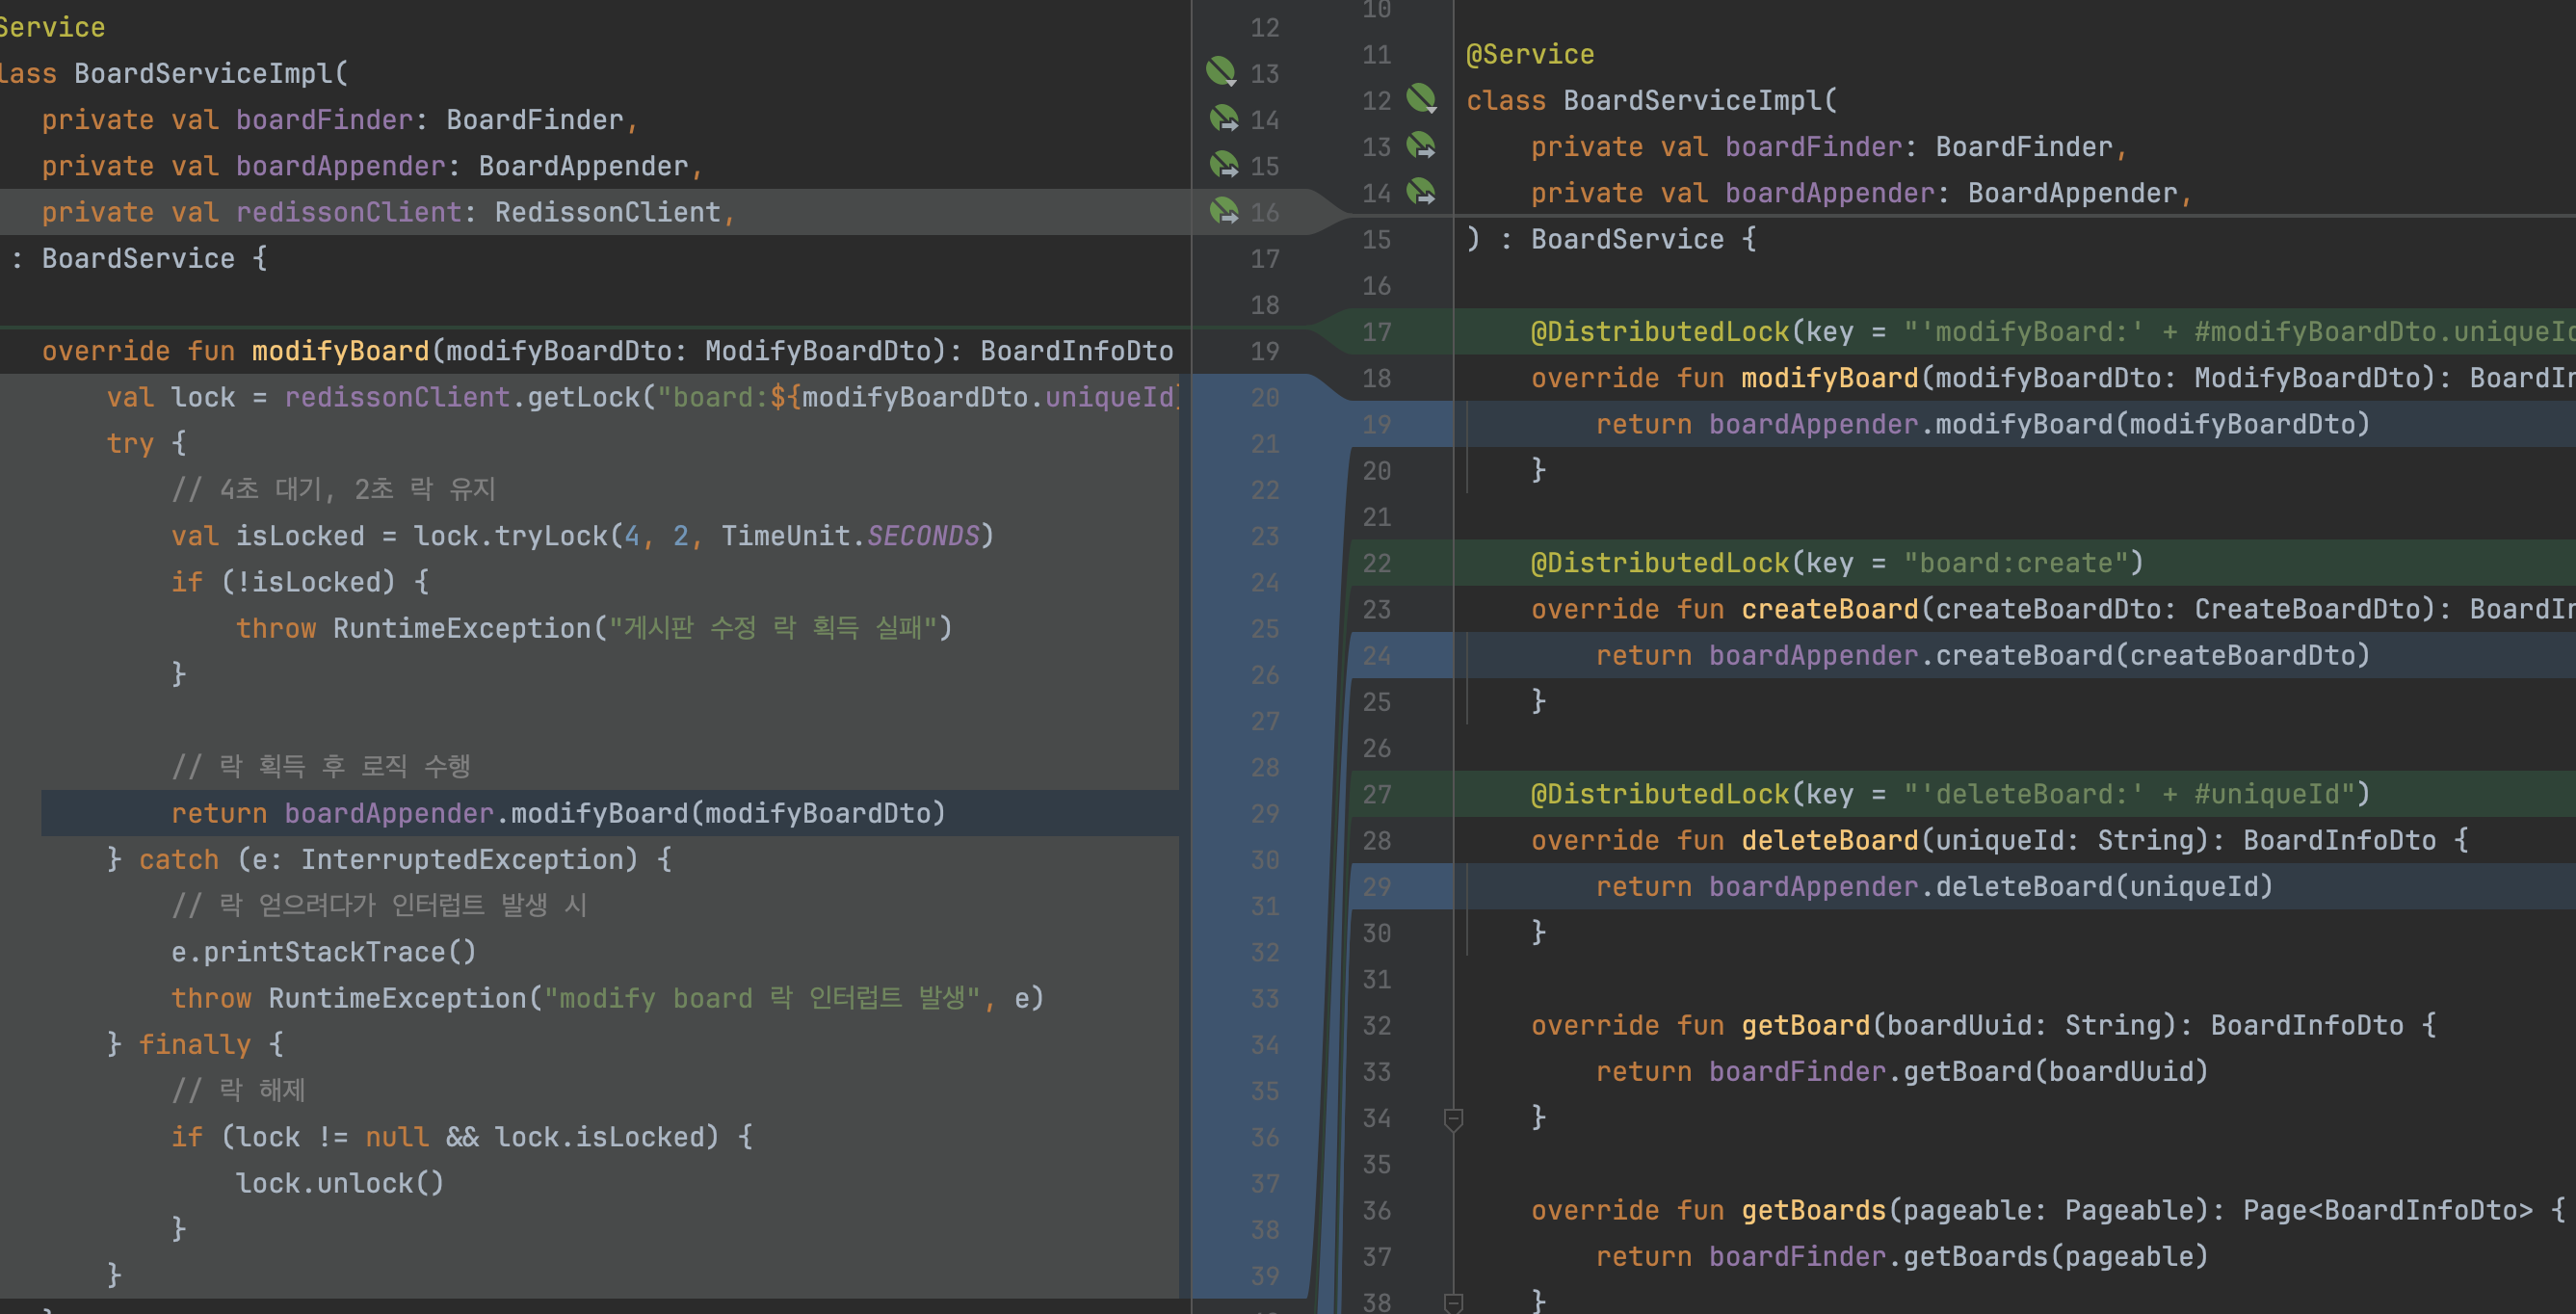Collapse getBoard function fold marker at line 34
Screen dimensions: 2576x1314
pos(1454,1119)
